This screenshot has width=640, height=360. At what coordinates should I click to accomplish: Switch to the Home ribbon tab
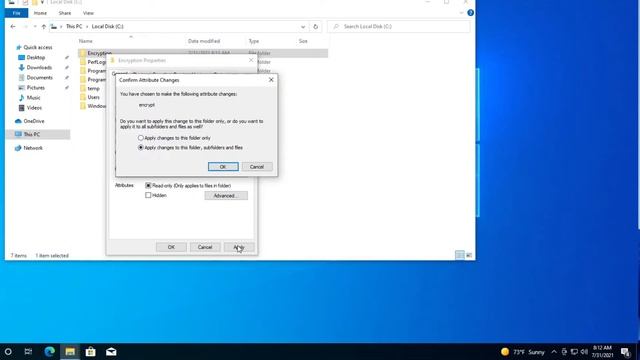click(x=40, y=13)
